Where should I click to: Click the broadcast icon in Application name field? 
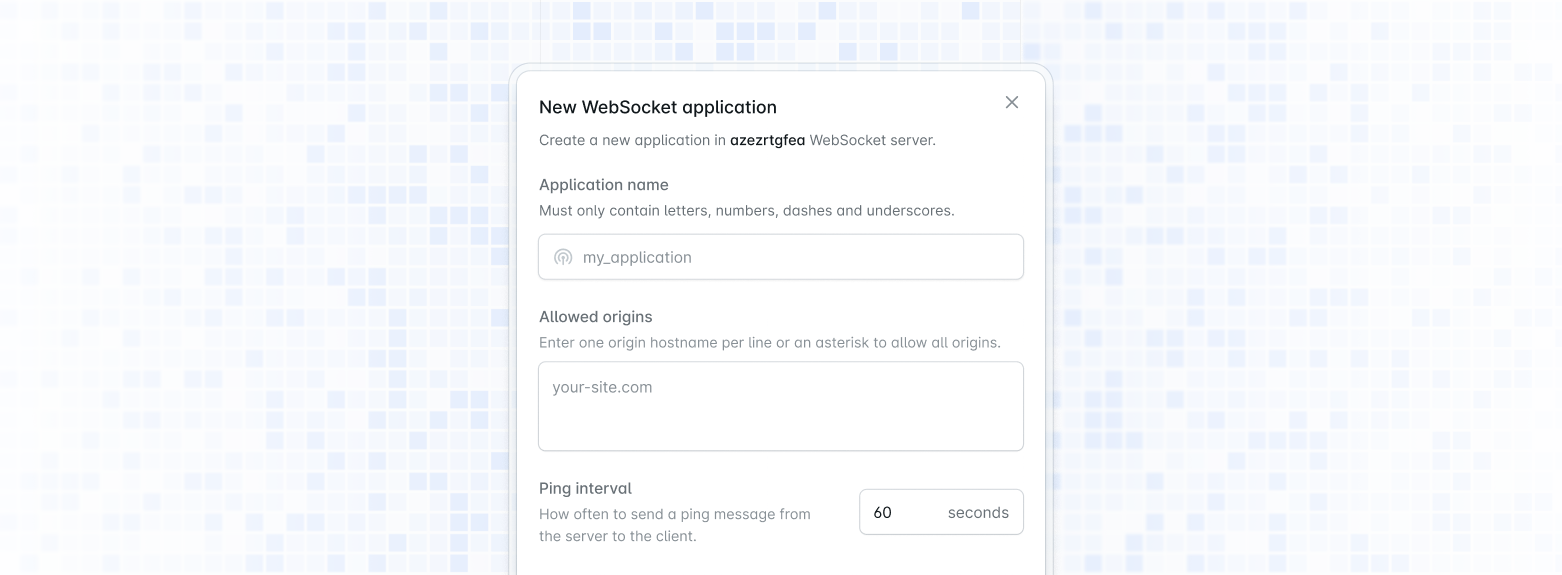tap(563, 257)
